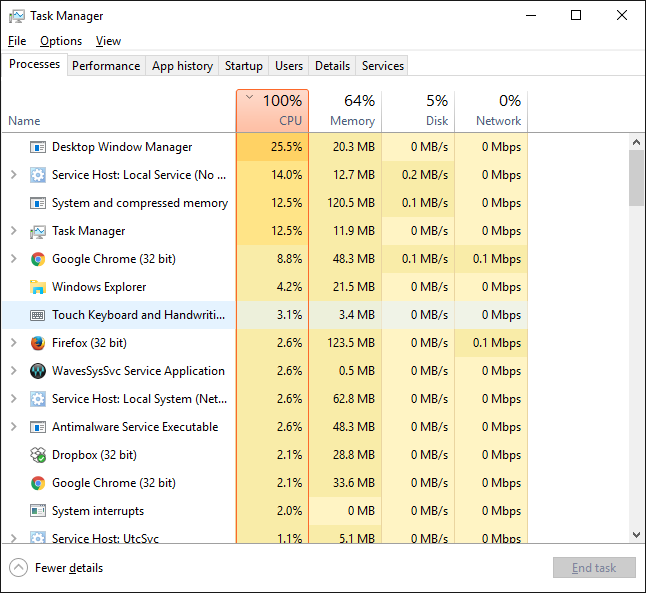The height and width of the screenshot is (593, 646).
Task: Click the Desktop Window Manager process icon
Action: pos(38,147)
